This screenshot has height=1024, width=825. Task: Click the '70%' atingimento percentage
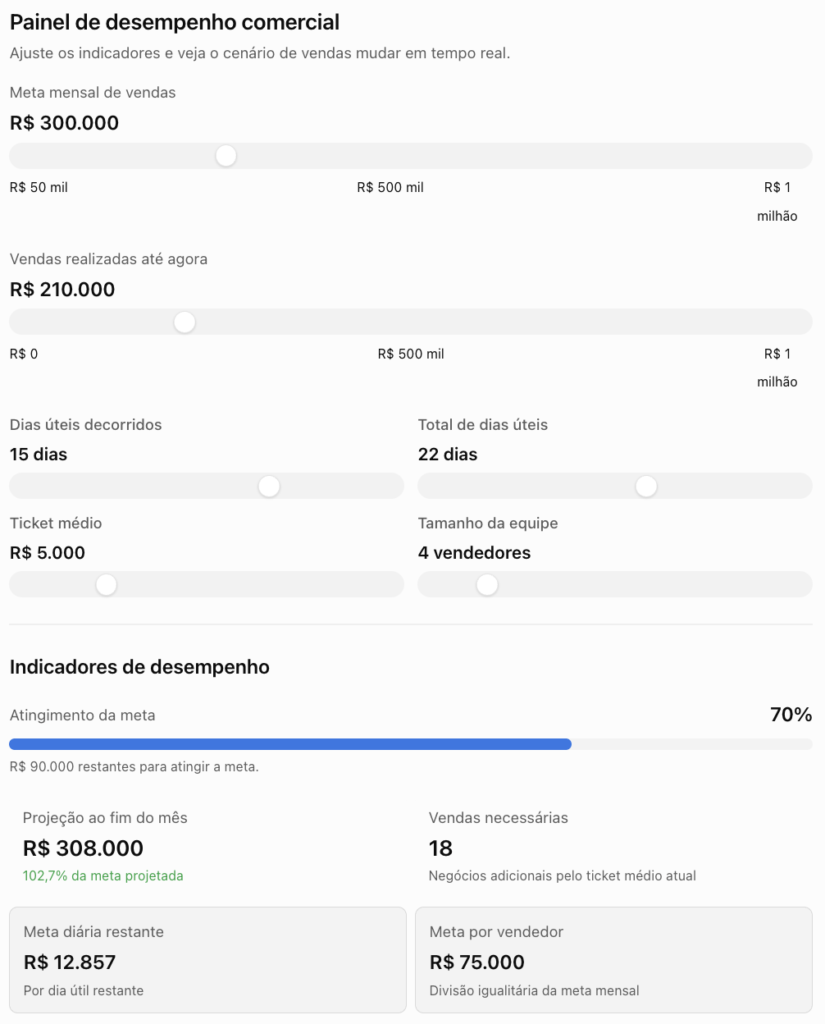tap(791, 714)
